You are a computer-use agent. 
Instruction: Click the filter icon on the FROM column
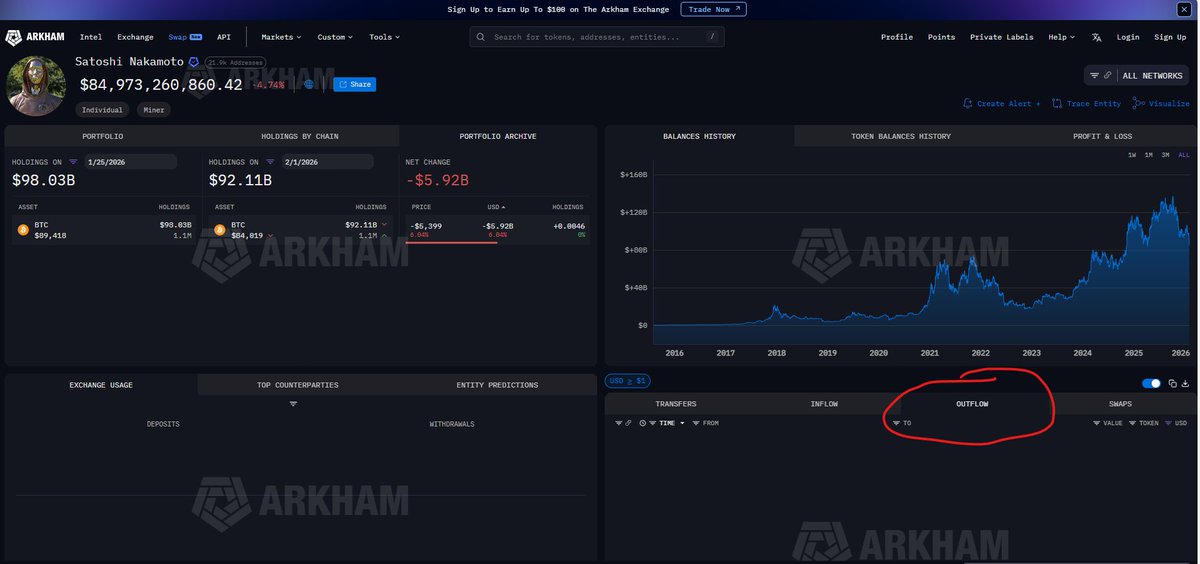tap(696, 423)
